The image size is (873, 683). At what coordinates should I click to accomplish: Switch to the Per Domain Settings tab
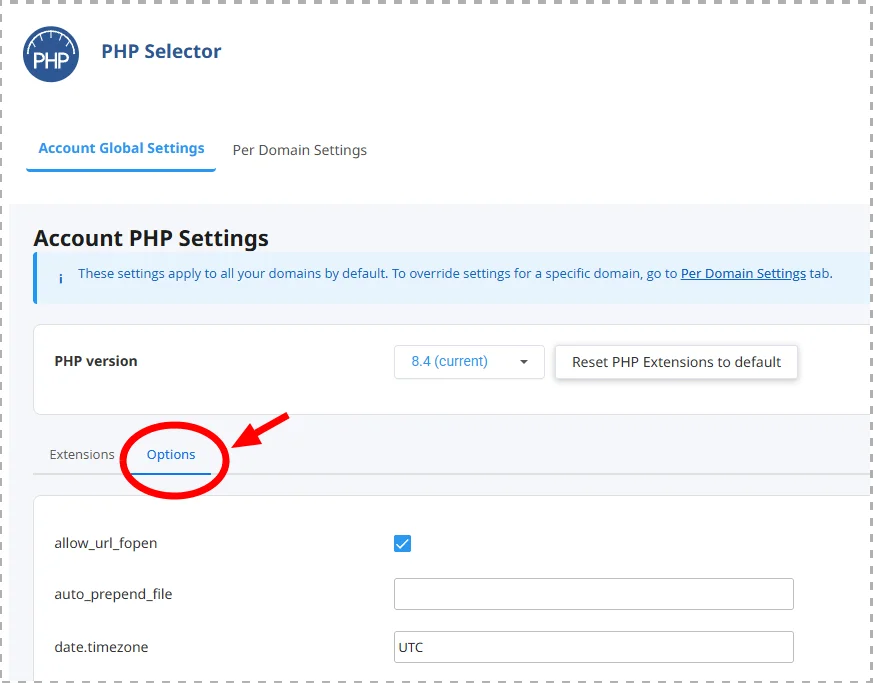point(300,150)
